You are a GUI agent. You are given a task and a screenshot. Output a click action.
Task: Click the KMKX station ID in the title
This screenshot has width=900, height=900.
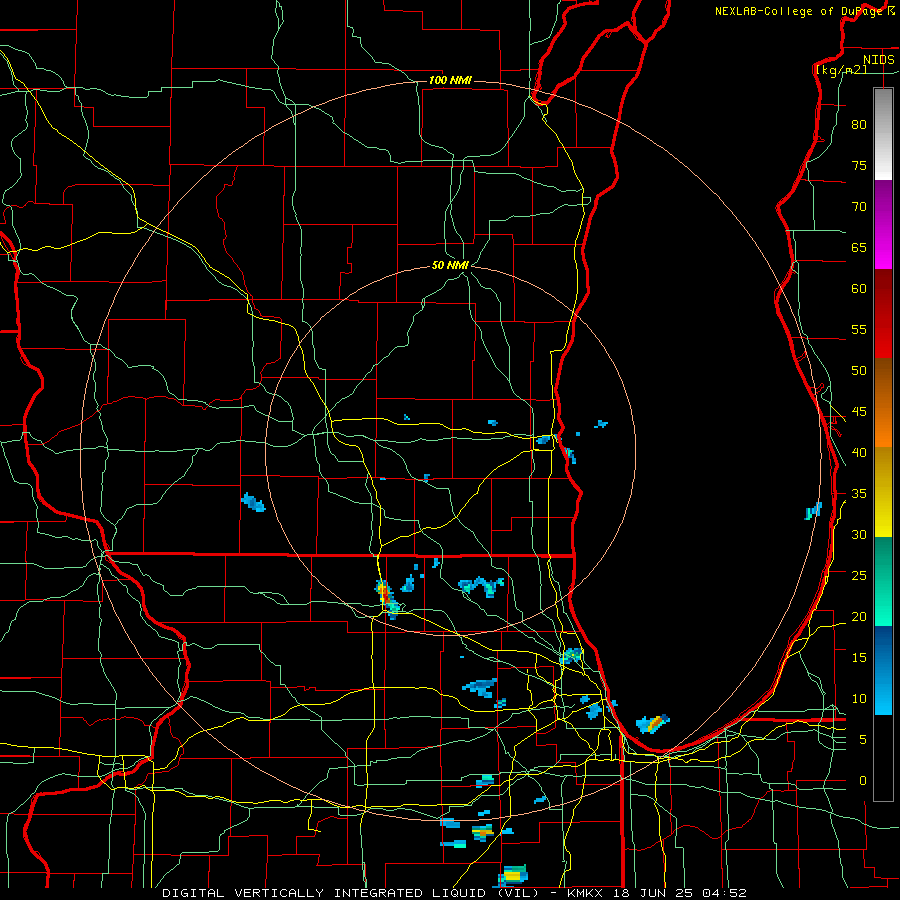coord(587,893)
